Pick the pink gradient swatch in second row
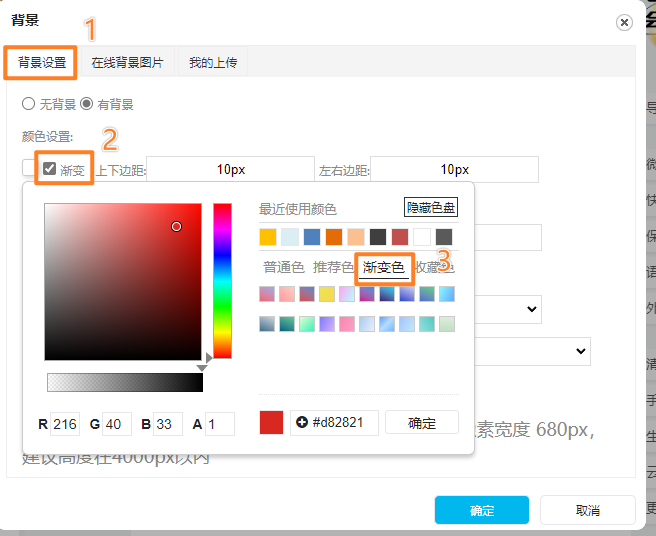Image resolution: width=656 pixels, height=536 pixels. pyautogui.click(x=347, y=324)
